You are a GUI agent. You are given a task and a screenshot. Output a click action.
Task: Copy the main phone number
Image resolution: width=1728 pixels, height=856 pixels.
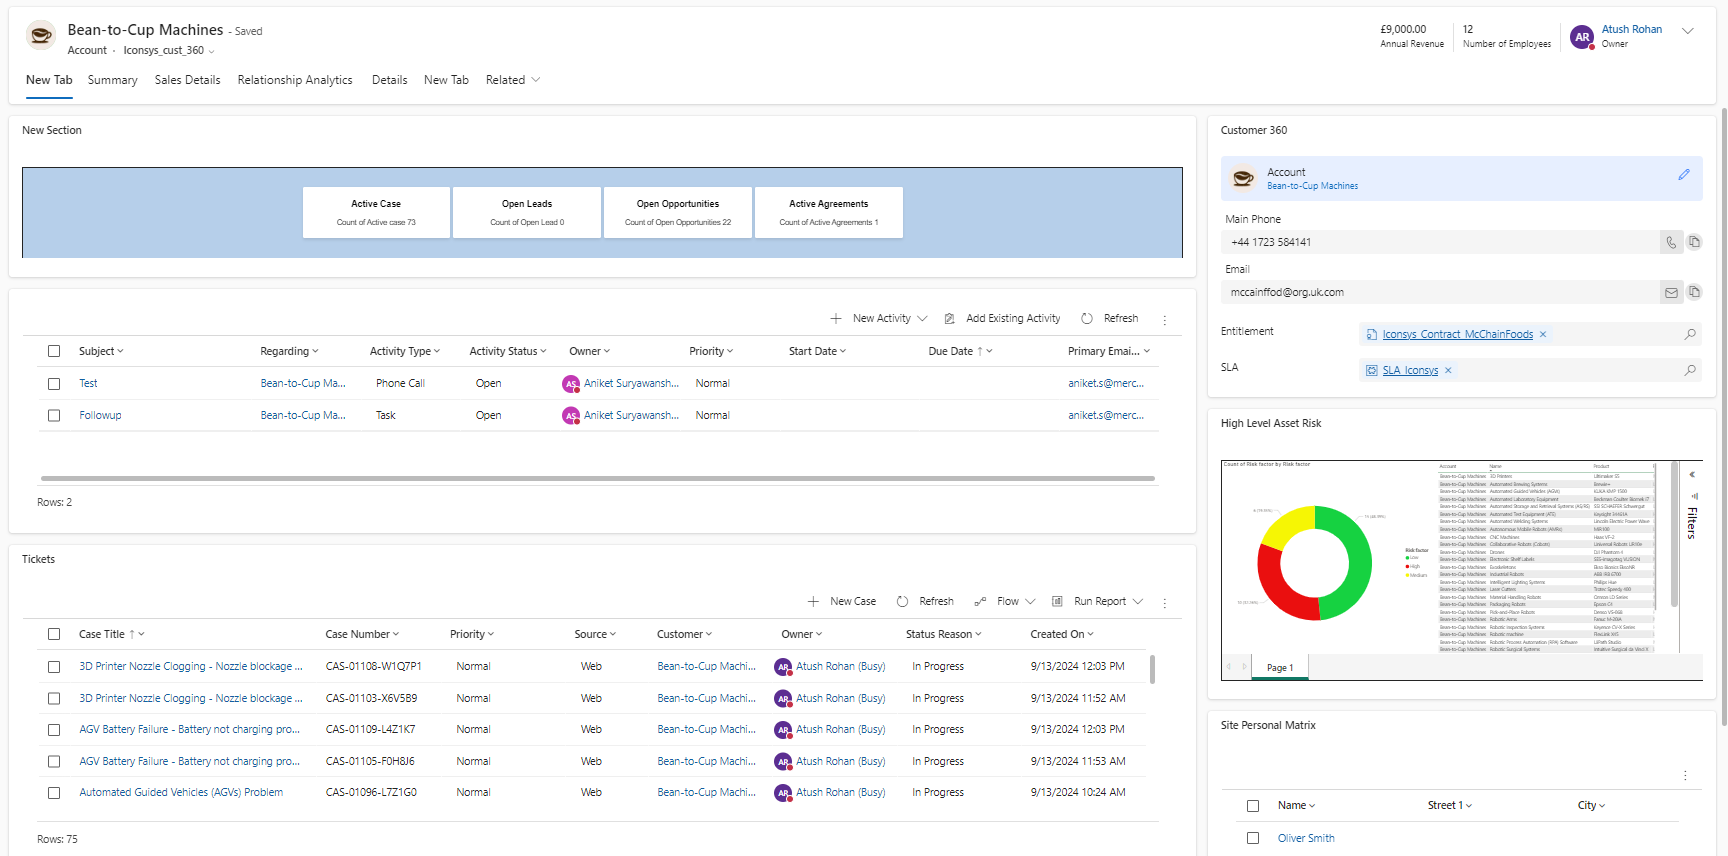[x=1694, y=242]
